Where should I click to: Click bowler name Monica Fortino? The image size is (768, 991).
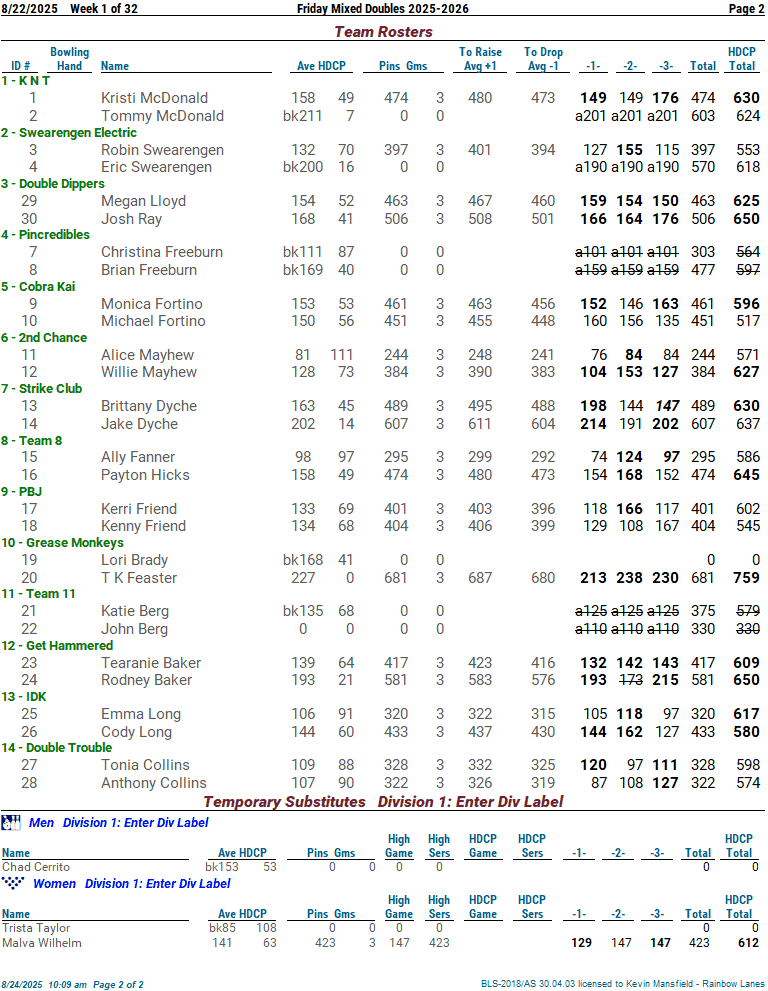tap(152, 303)
